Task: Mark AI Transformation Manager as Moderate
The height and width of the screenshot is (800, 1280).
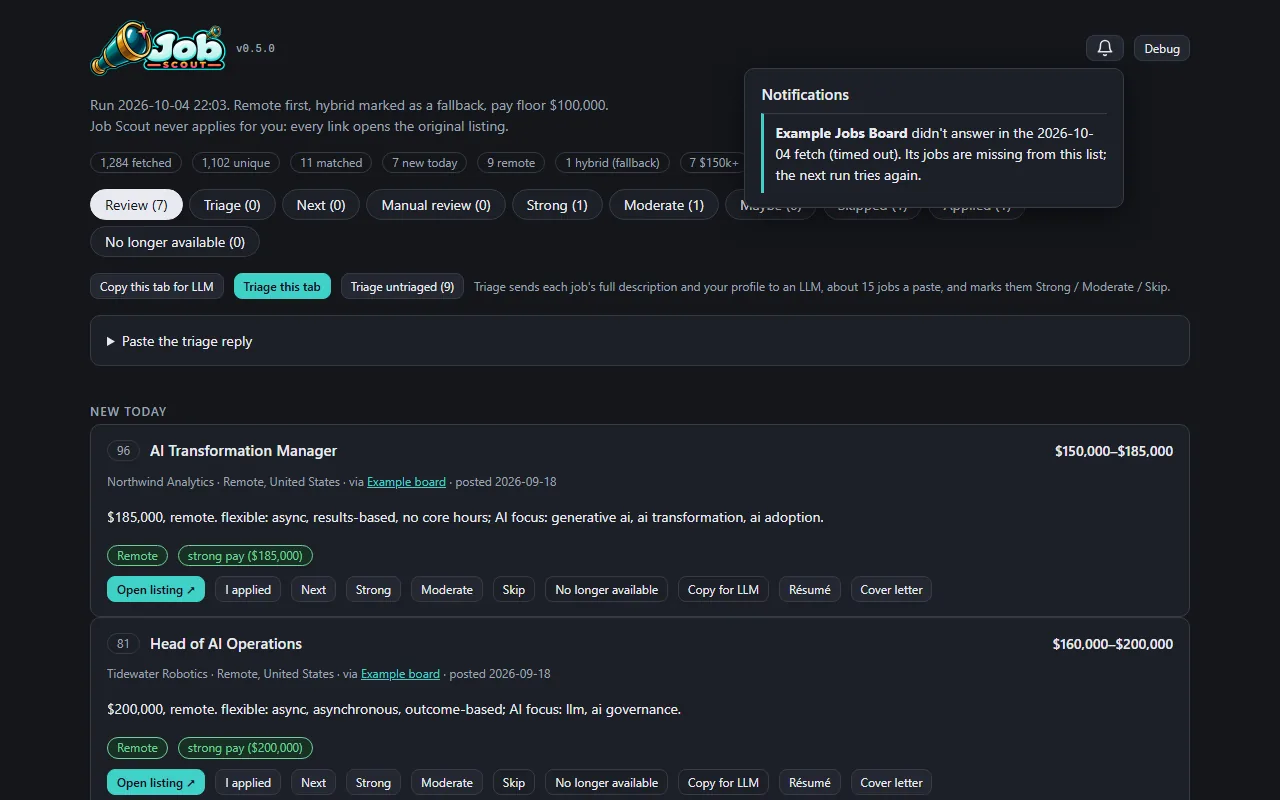Action: tap(447, 590)
